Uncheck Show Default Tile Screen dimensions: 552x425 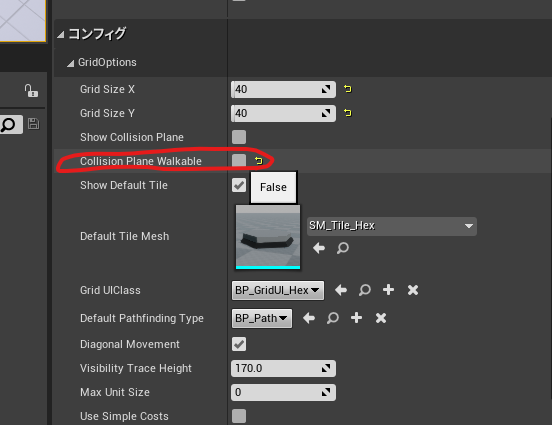(x=239, y=185)
